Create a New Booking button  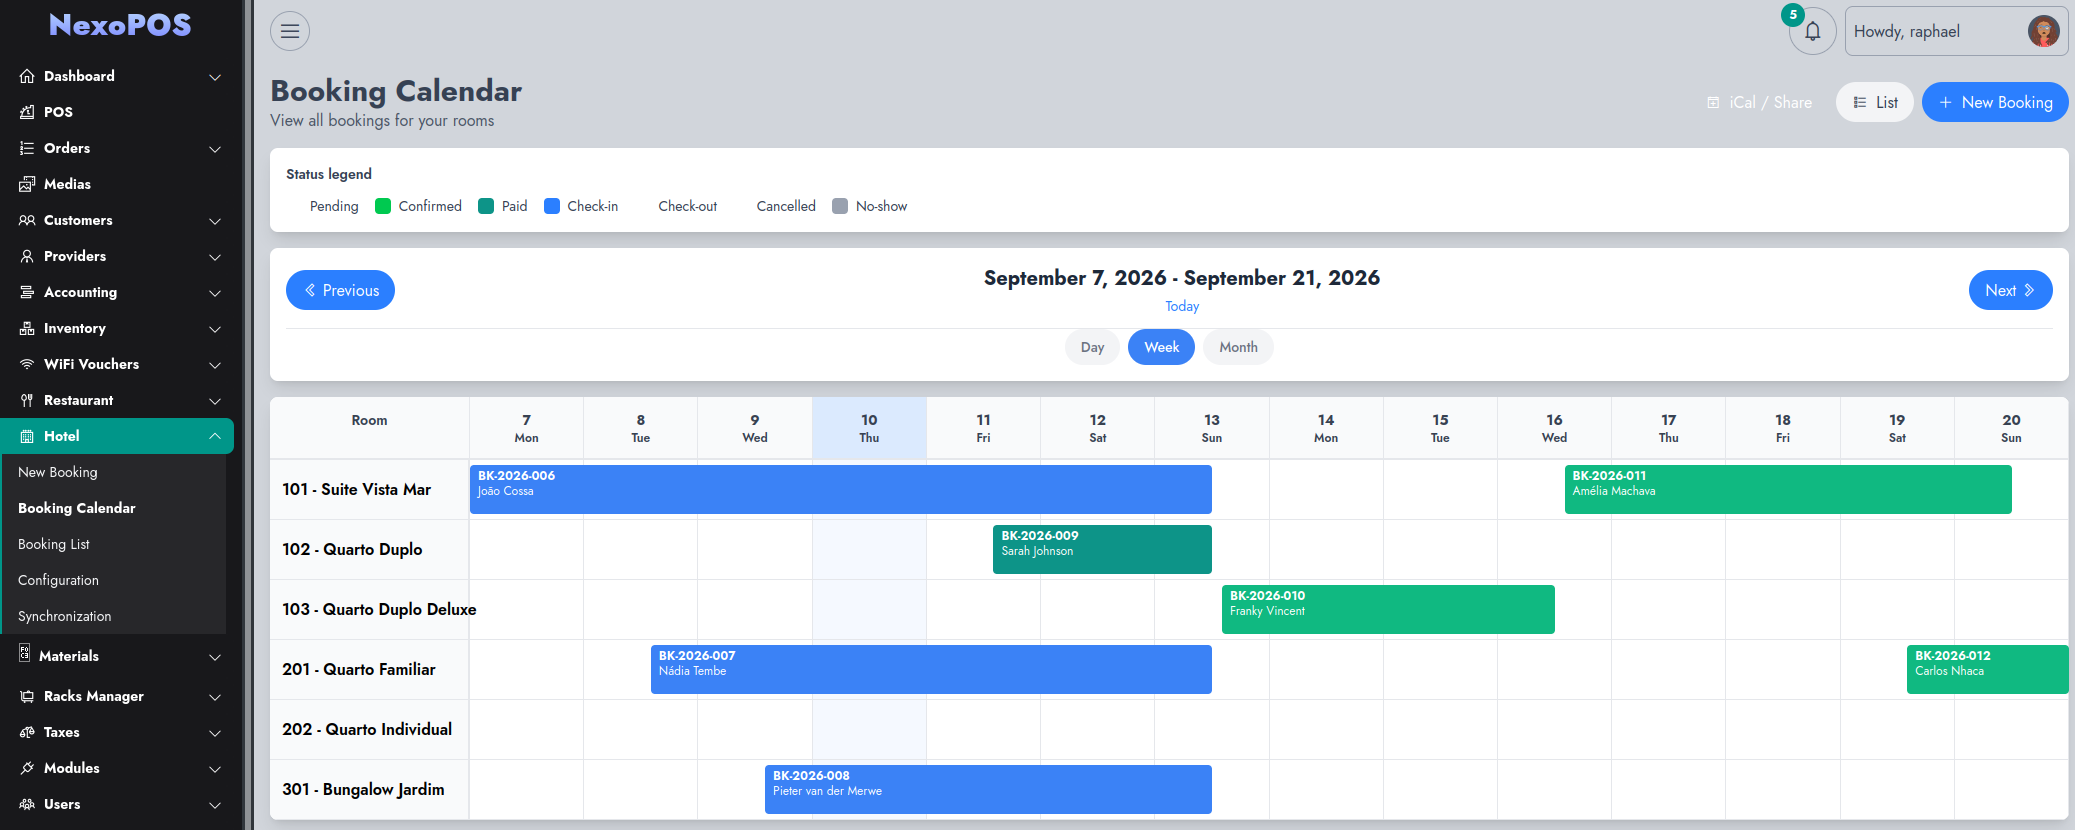(x=1995, y=102)
